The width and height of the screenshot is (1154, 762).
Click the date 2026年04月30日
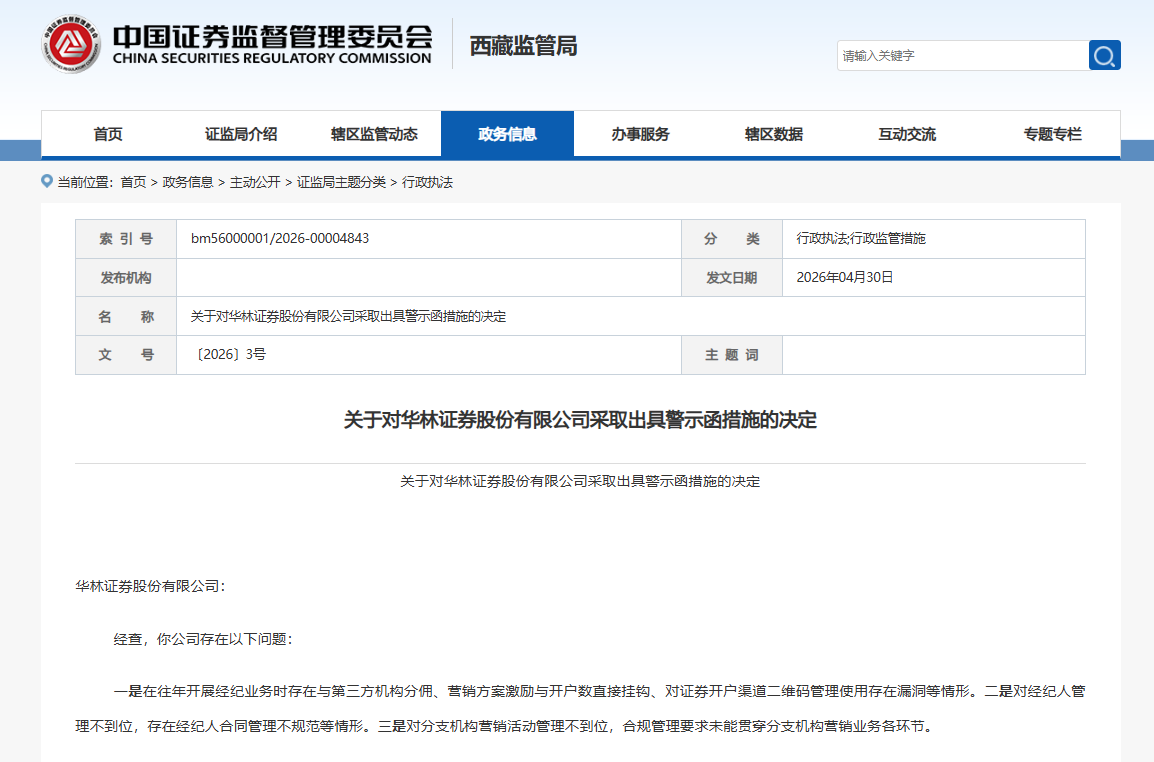[845, 277]
